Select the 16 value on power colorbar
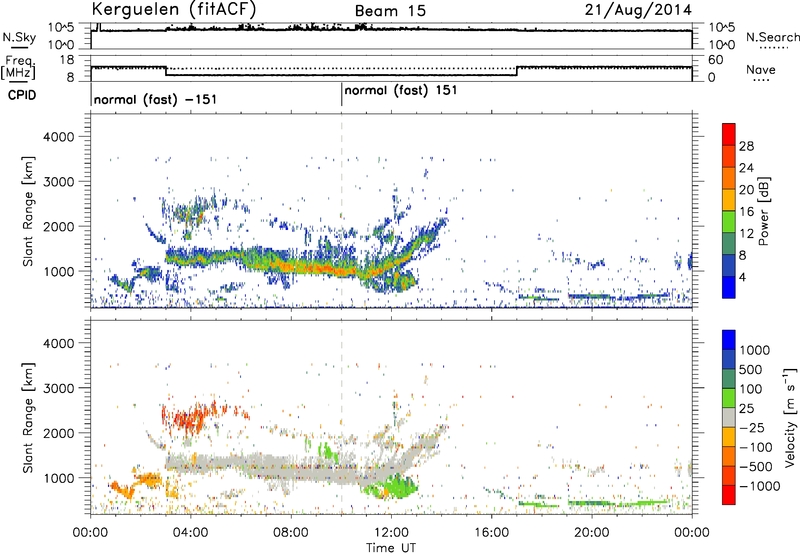 point(746,212)
